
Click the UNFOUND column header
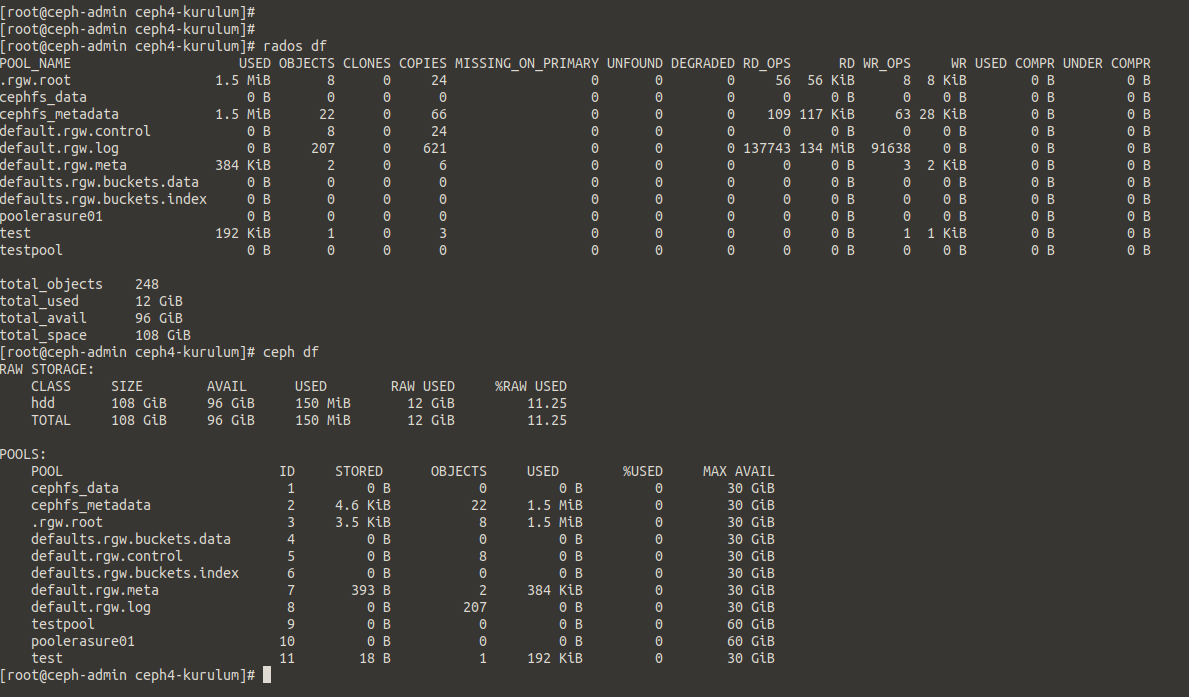tap(635, 64)
